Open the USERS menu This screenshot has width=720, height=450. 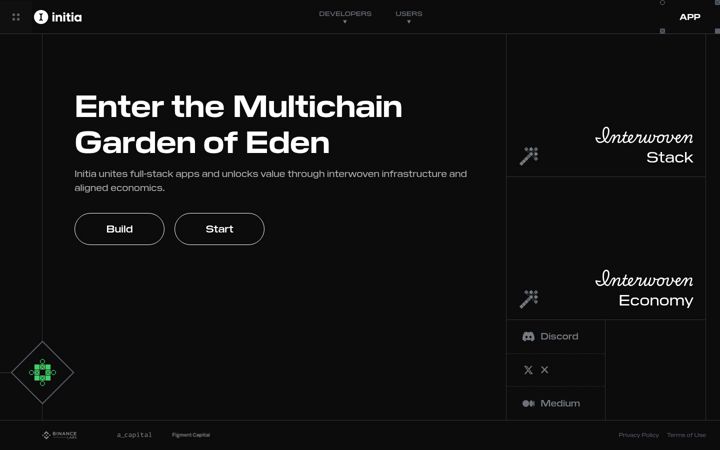click(409, 14)
